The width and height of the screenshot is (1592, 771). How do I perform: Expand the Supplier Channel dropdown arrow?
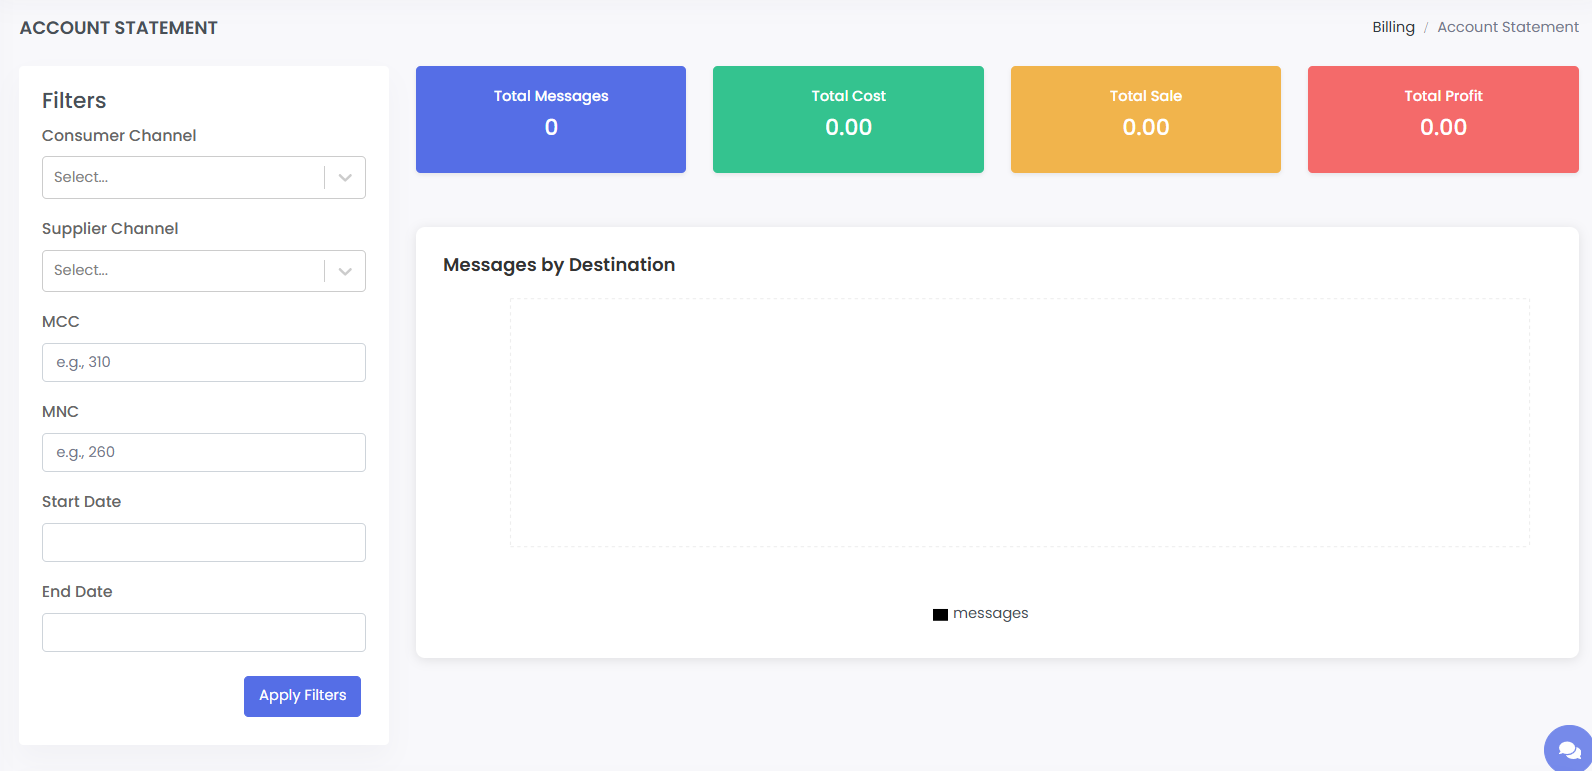pyautogui.click(x=345, y=271)
